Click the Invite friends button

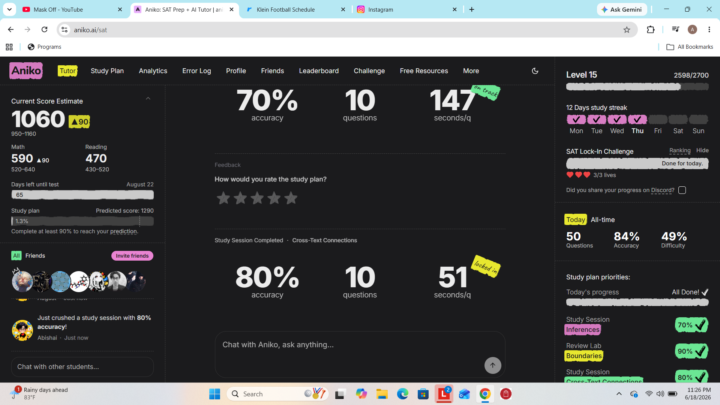132,256
